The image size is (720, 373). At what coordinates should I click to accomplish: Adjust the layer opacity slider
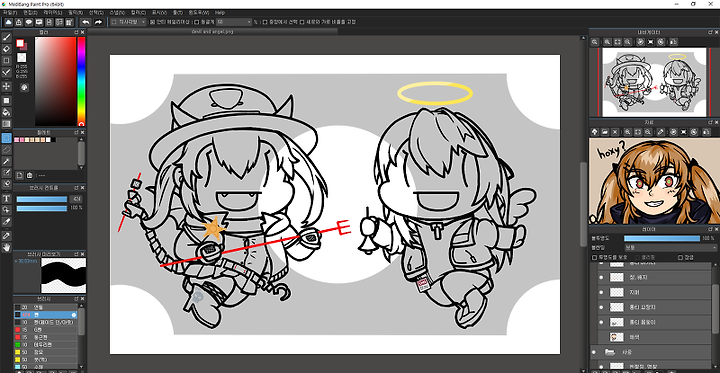tap(662, 239)
